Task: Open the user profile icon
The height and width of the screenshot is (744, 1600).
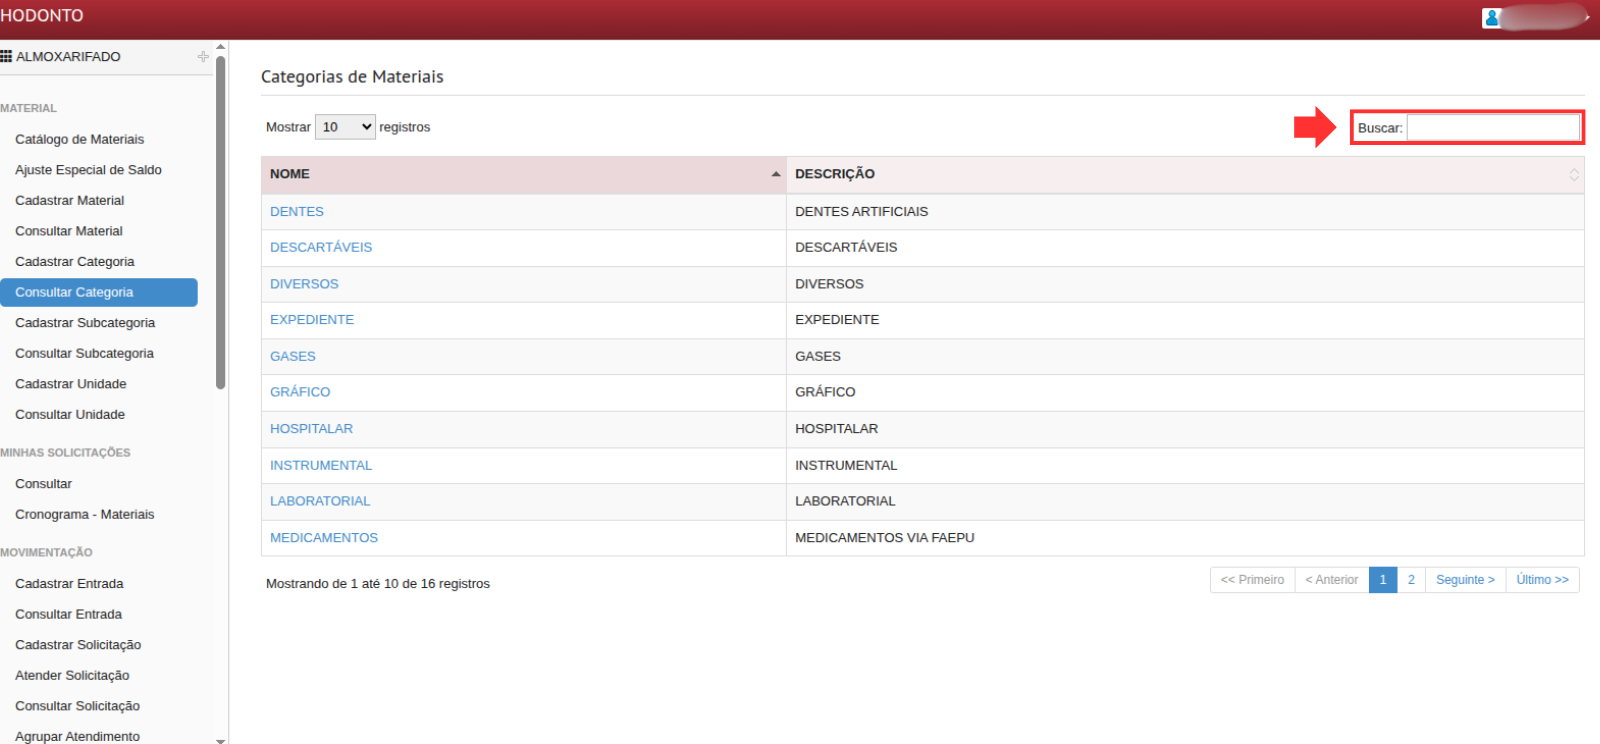Action: 1492,18
